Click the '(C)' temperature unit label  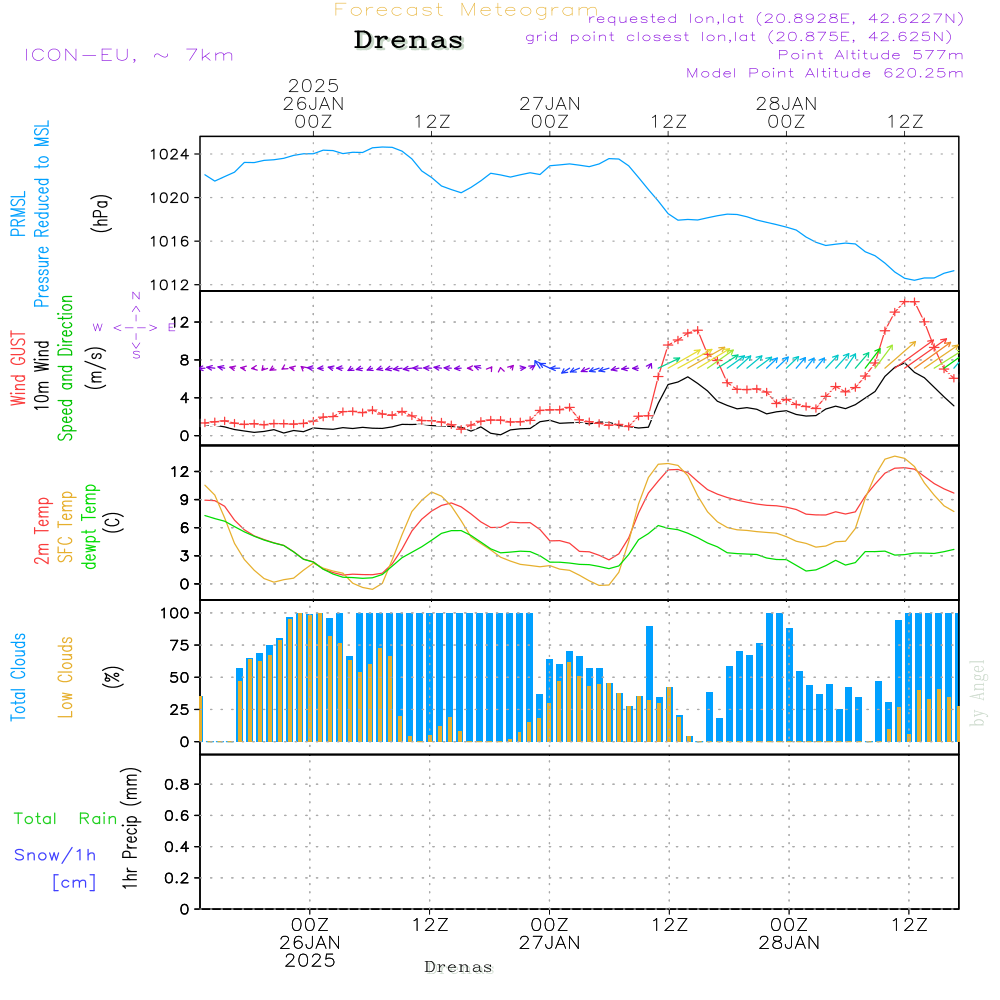[x=114, y=522]
